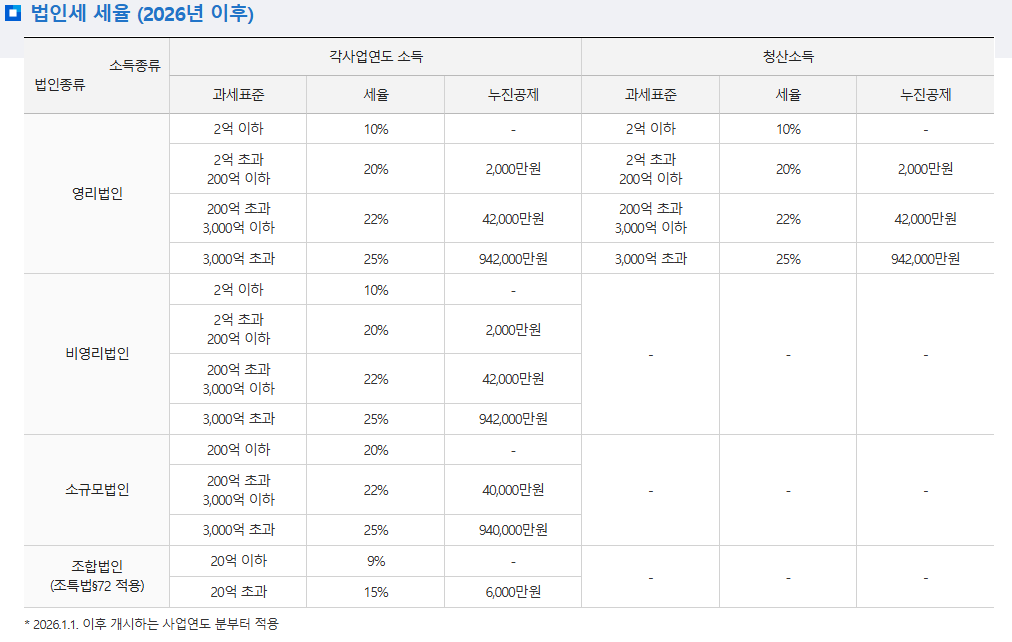Click the 누진공제 column header under 각사업연도 소득
Viewport: 1012px width, 642px height.
pos(513,95)
